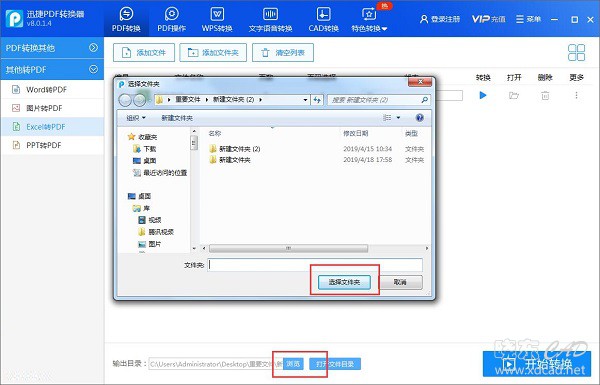This screenshot has height=385, width=600.
Task: Click the refresh button in address bar
Action: click(317, 100)
